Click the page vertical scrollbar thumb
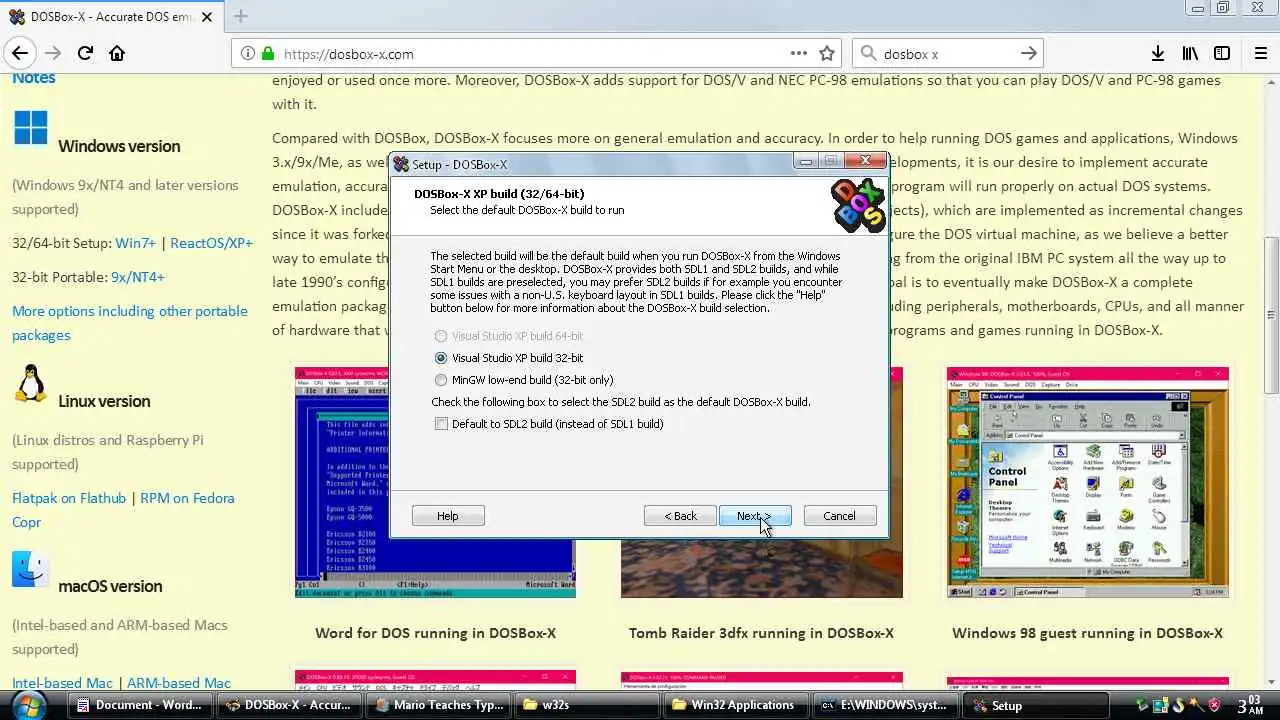This screenshot has width=1280, height=720. (x=1271, y=316)
